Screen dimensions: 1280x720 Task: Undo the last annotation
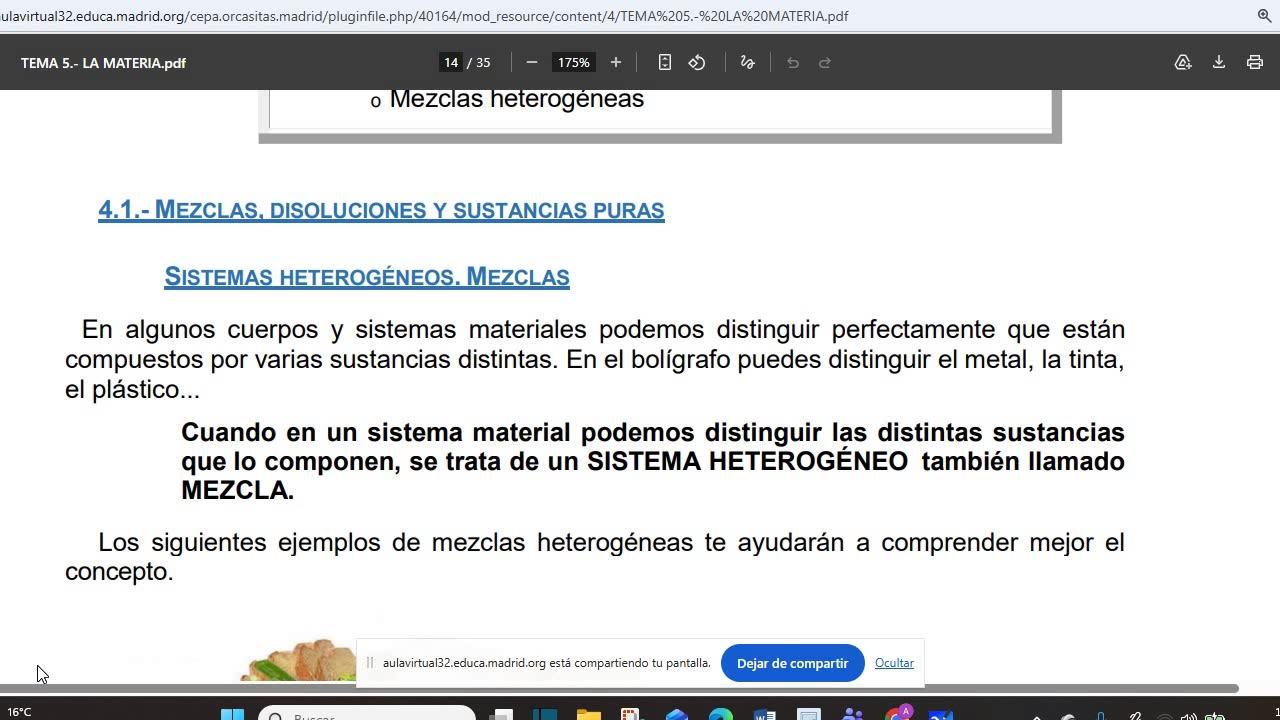(793, 62)
